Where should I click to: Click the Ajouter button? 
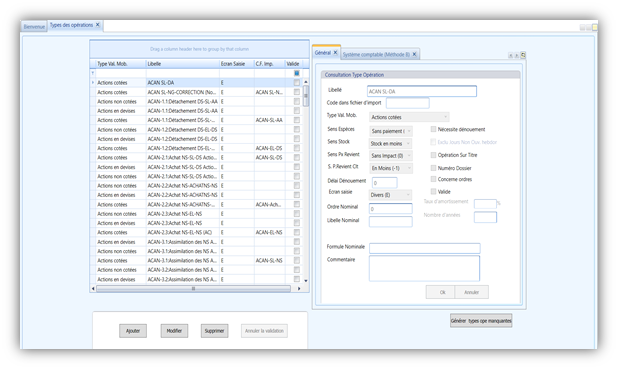[133, 331]
